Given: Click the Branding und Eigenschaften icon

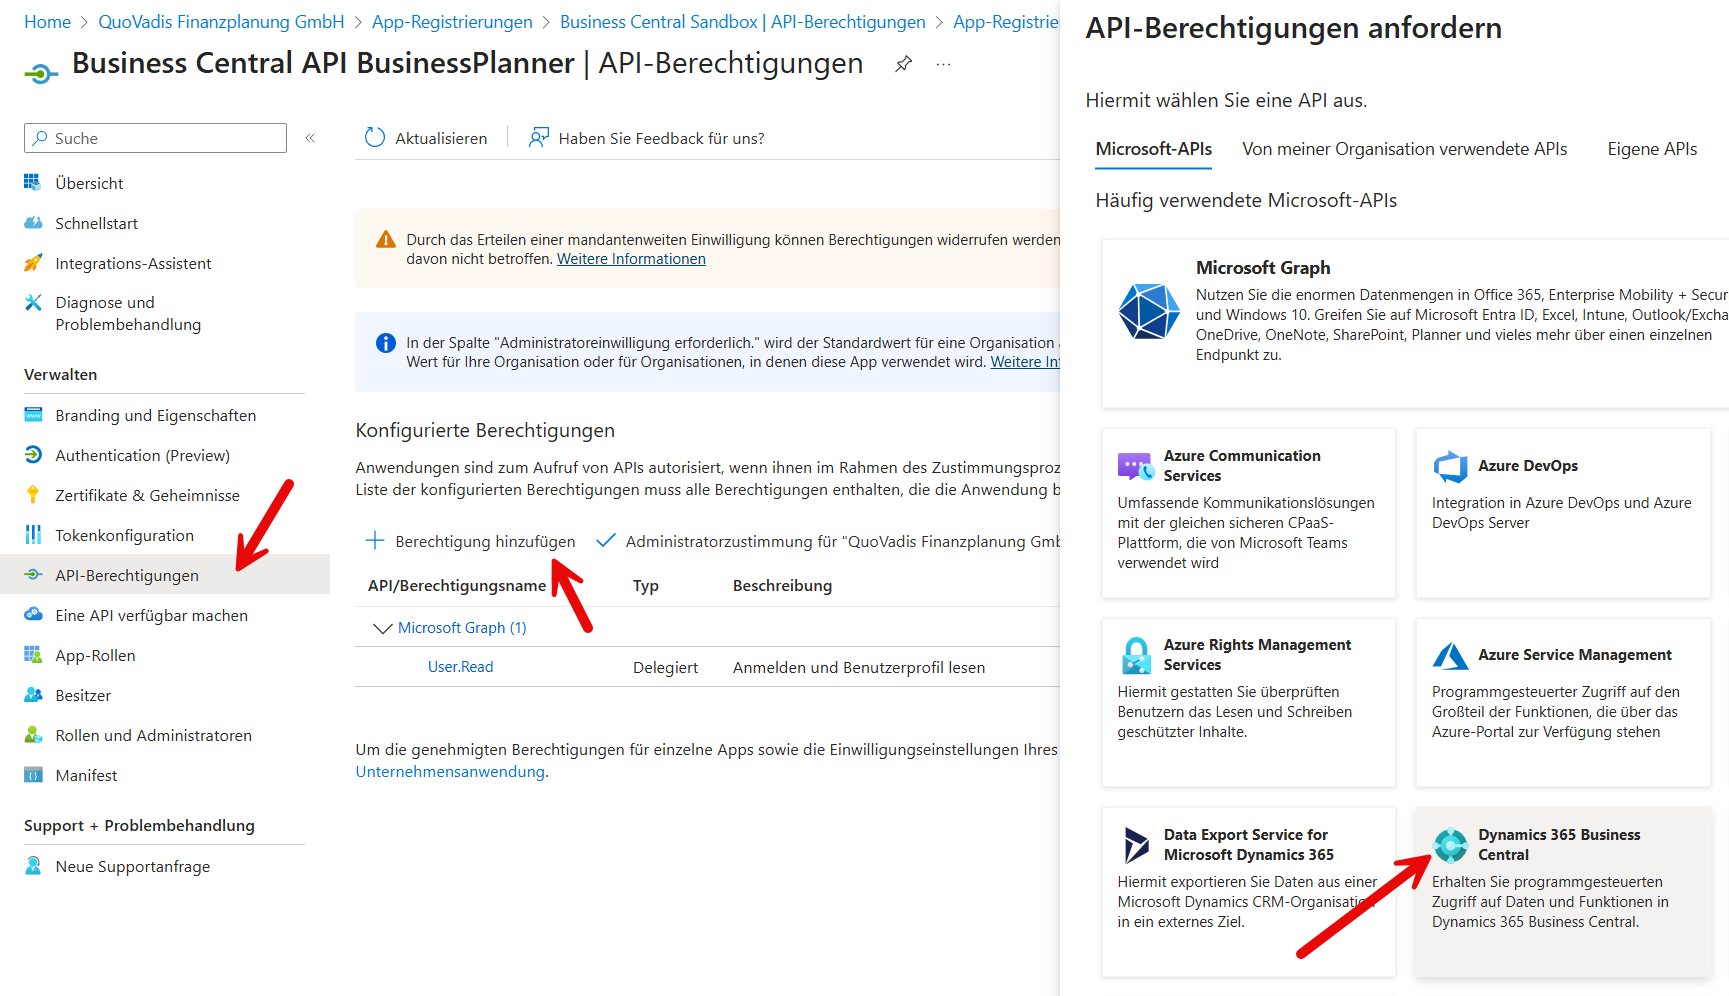Looking at the screenshot, I should coord(33,415).
